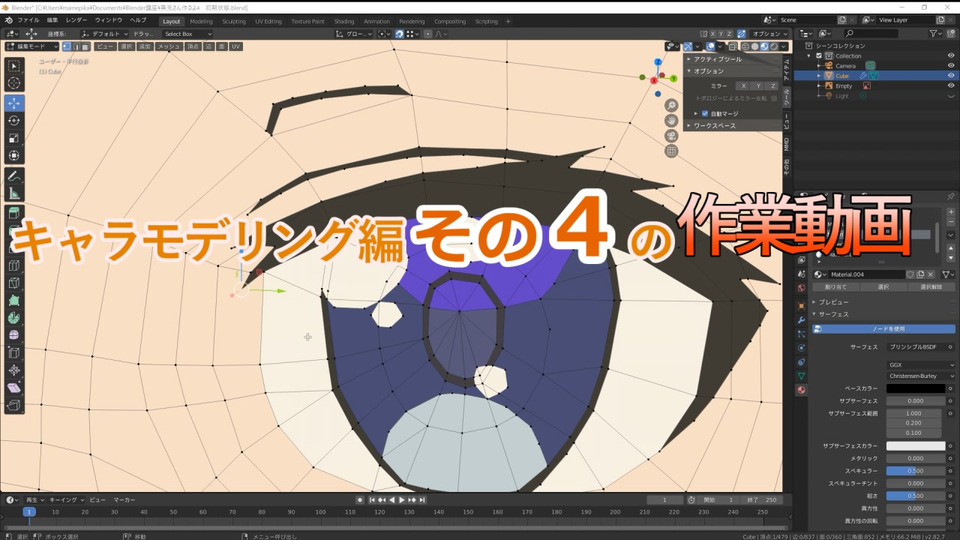Screen dimensions: 960x540
Task: Switch to the Sculpting workspace tab
Action: (x=234, y=21)
